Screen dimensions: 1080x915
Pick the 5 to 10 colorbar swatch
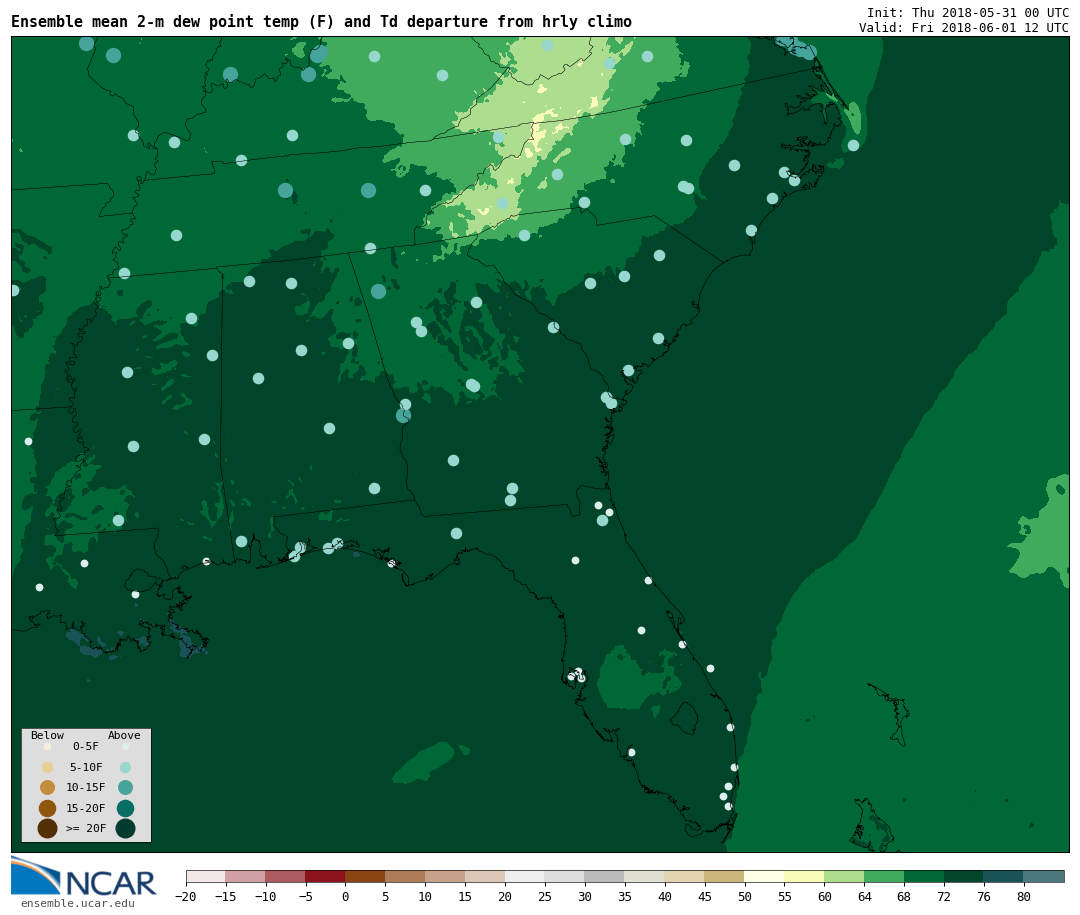pos(406,876)
